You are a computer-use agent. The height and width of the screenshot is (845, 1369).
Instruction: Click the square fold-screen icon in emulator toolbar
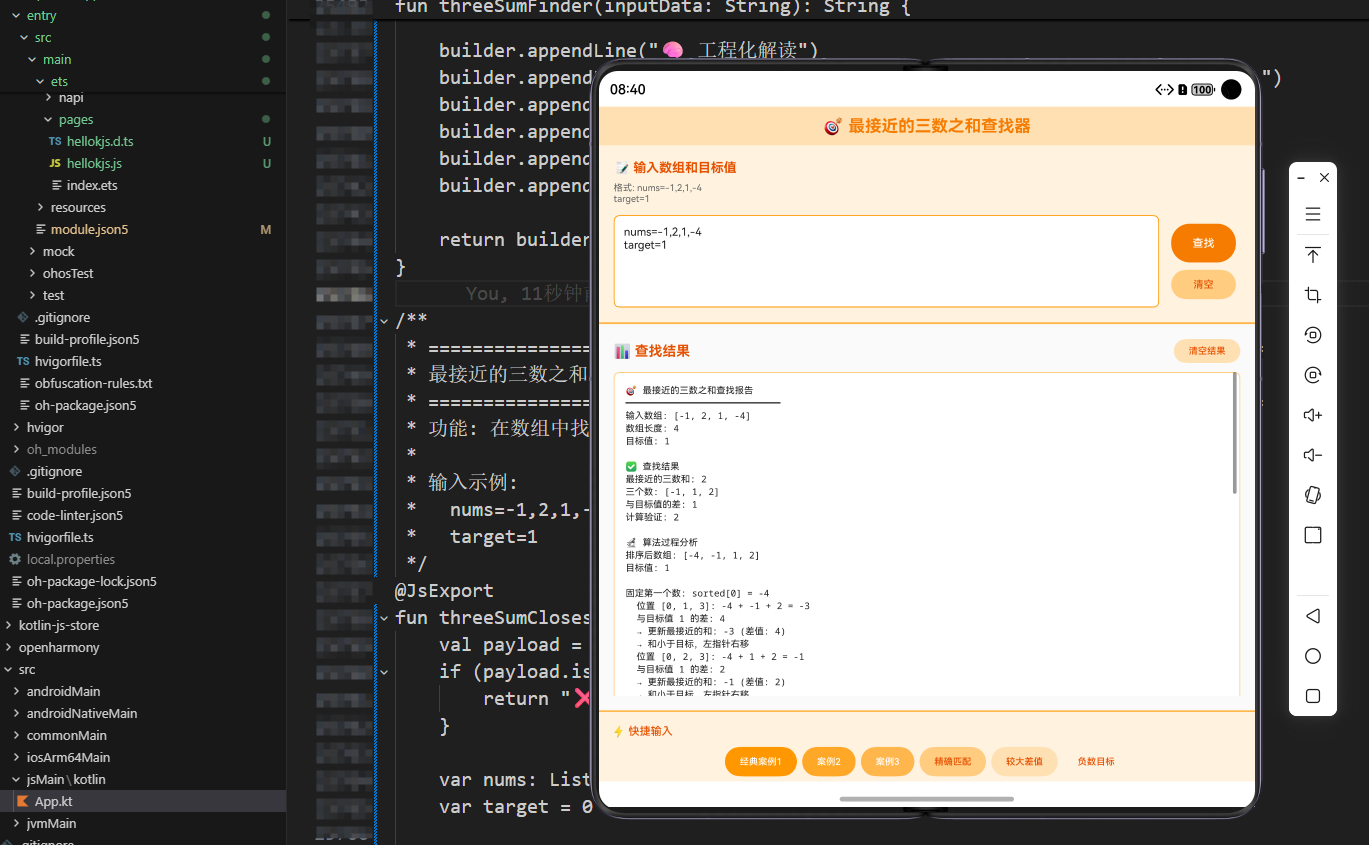[x=1313, y=535]
